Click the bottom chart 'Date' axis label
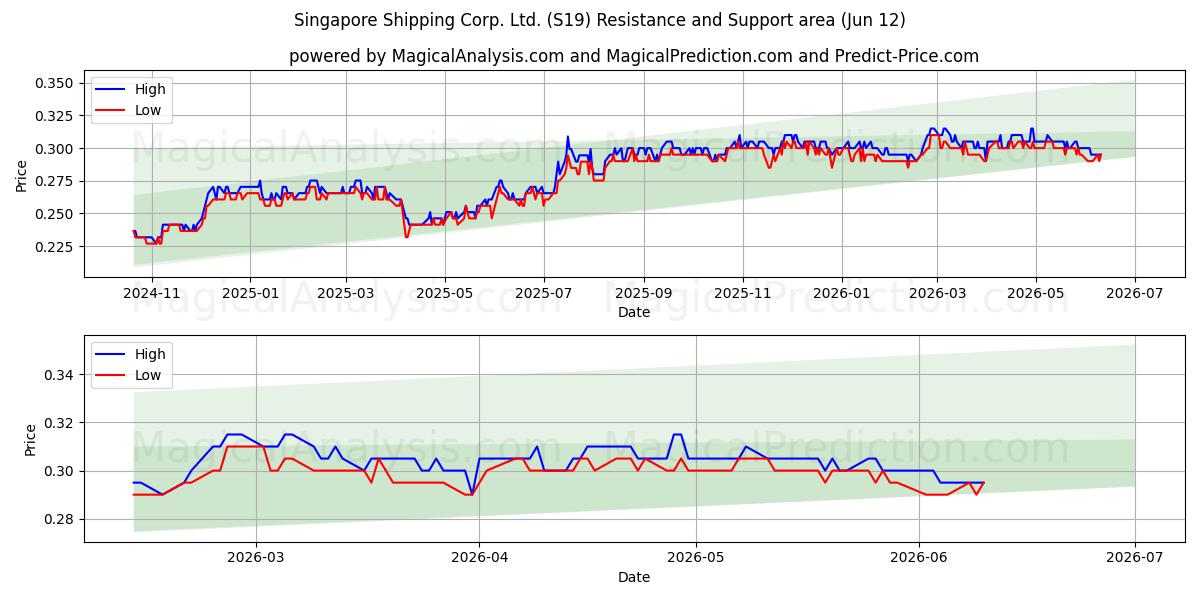Viewport: 1200px width, 600px height. 634,577
